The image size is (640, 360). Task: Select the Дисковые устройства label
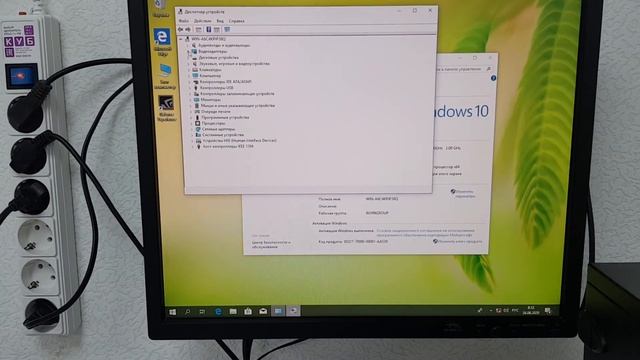coord(219,58)
